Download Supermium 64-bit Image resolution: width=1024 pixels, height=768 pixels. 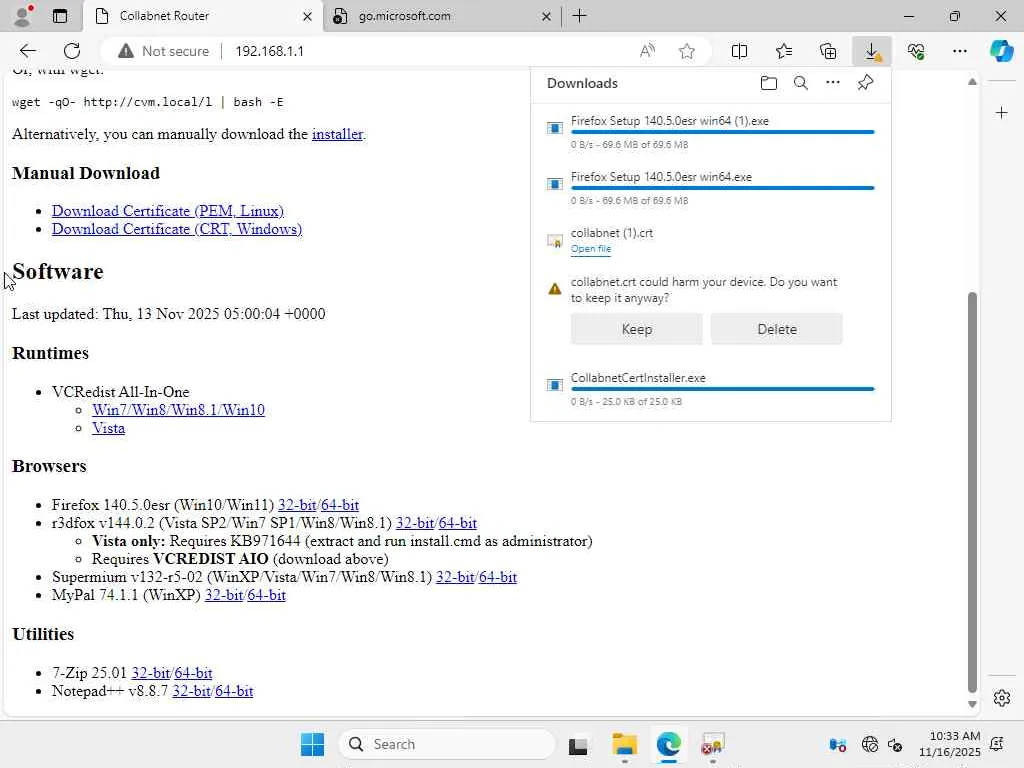(x=498, y=577)
